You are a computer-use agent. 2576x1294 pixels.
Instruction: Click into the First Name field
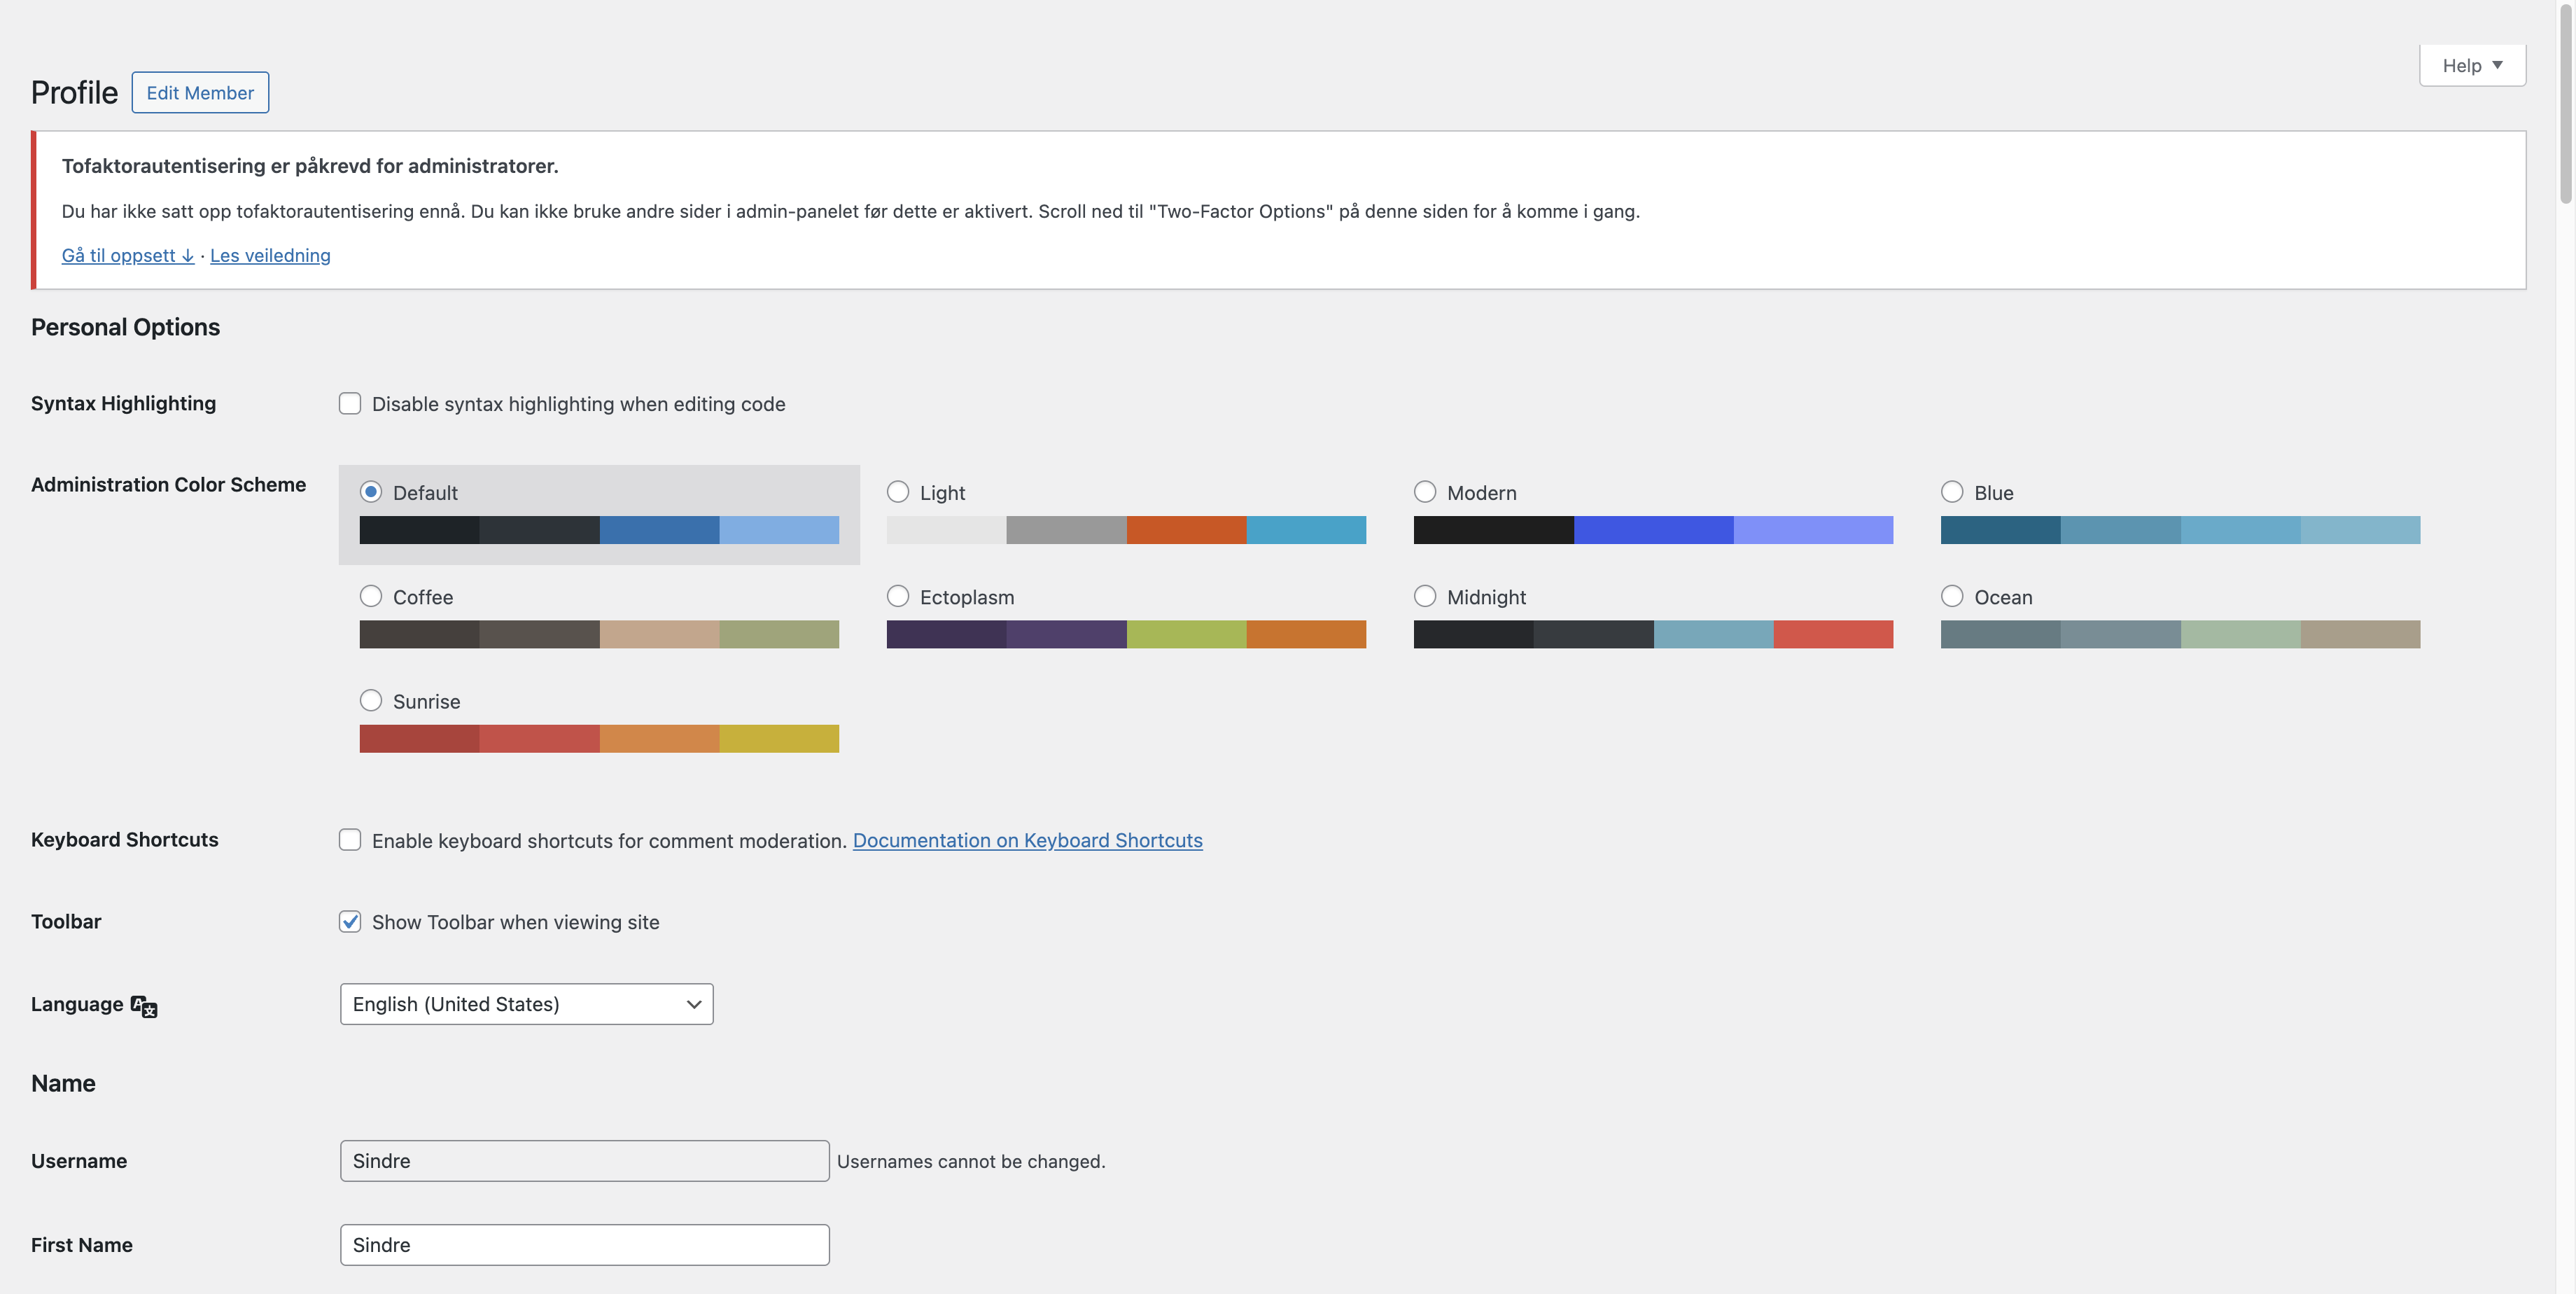click(584, 1244)
